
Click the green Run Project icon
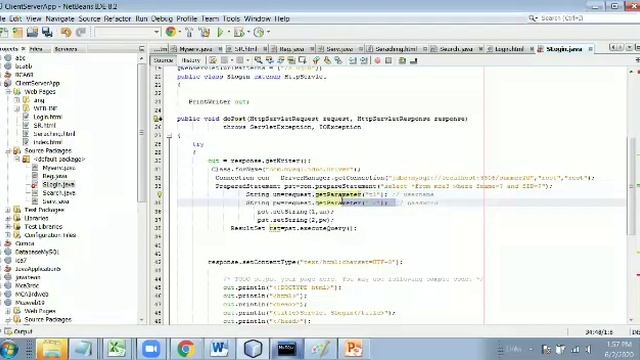pos(220,32)
